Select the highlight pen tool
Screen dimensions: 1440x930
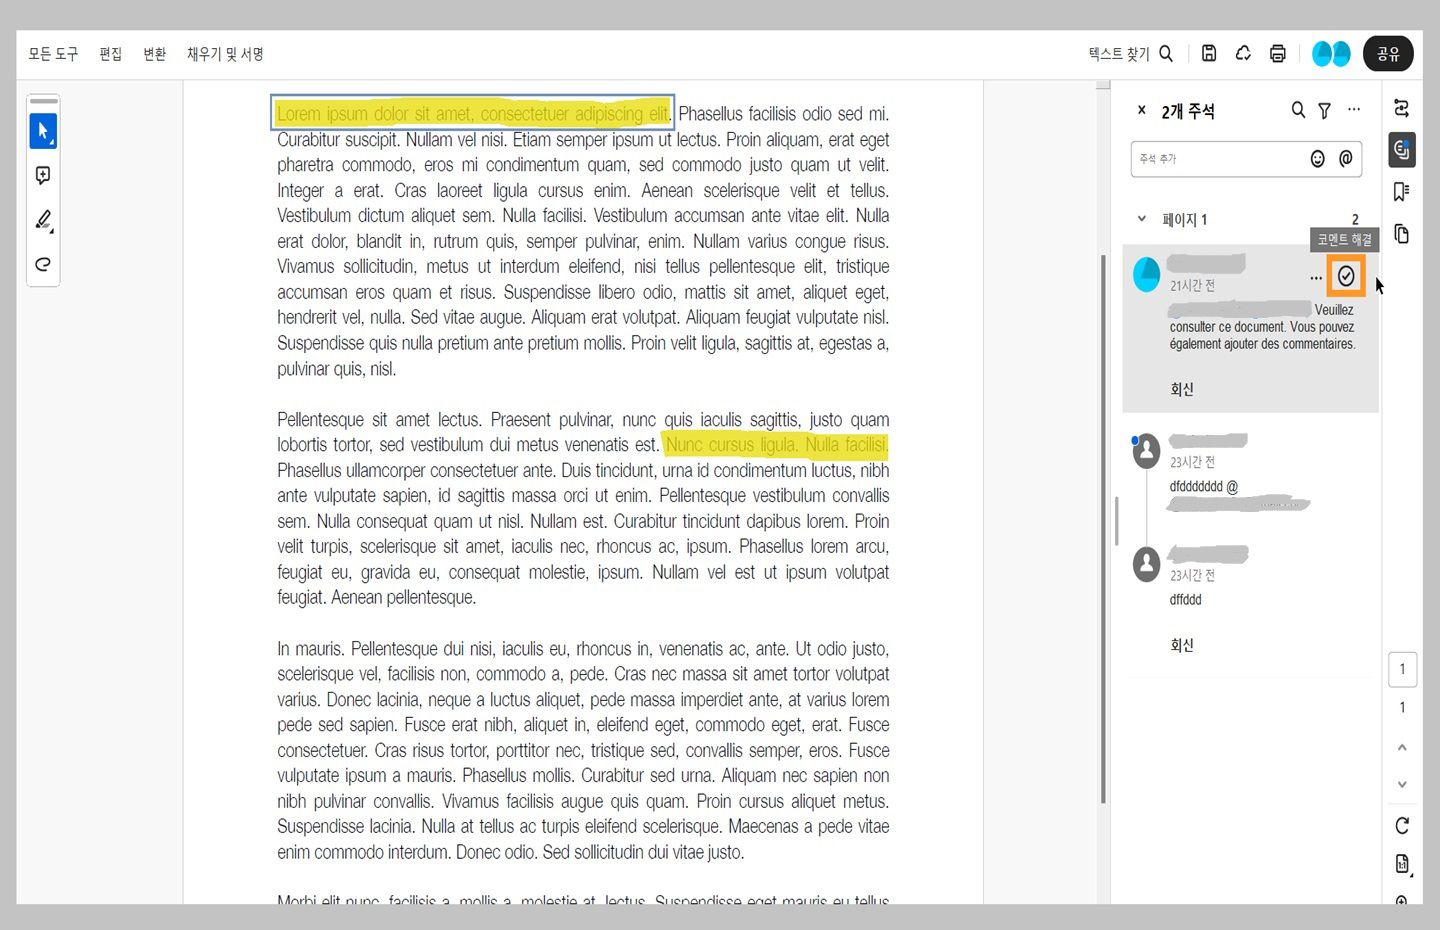(x=43, y=220)
